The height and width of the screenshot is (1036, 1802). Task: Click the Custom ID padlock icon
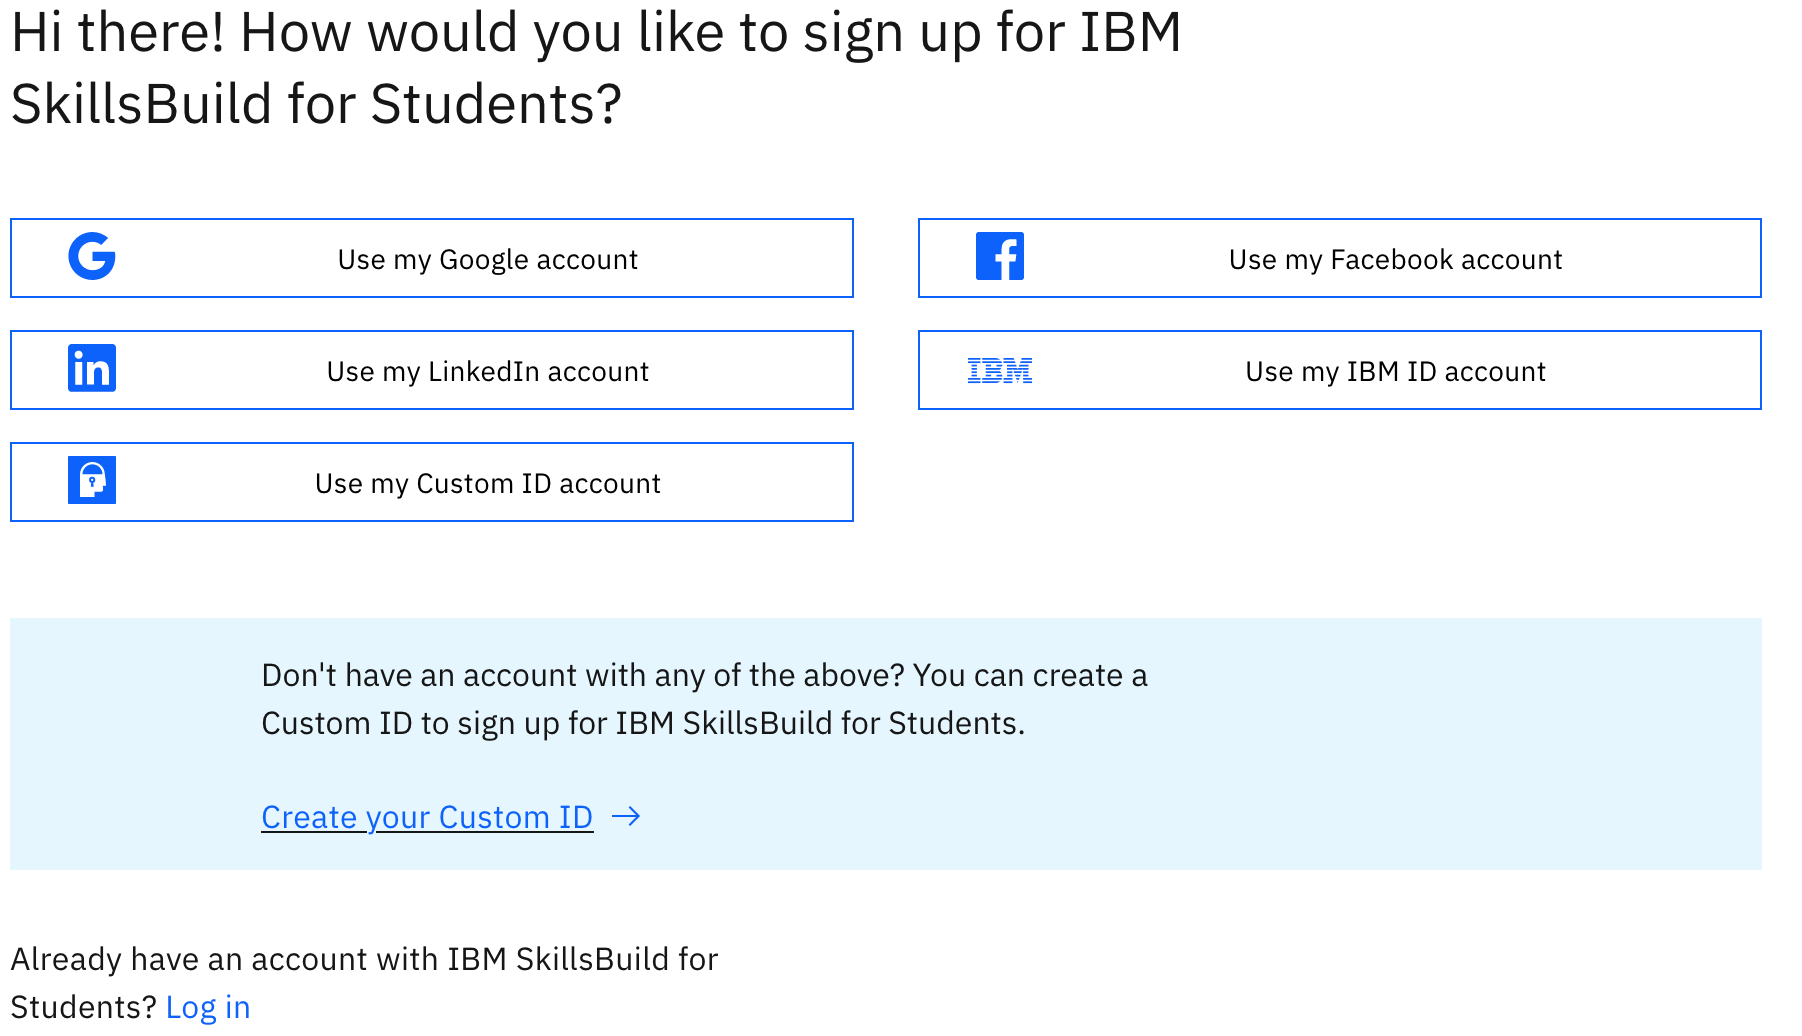[92, 481]
